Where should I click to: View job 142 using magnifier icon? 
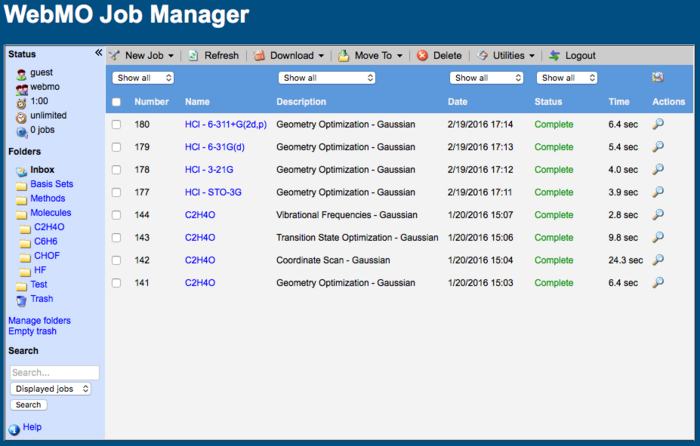pyautogui.click(x=657, y=260)
